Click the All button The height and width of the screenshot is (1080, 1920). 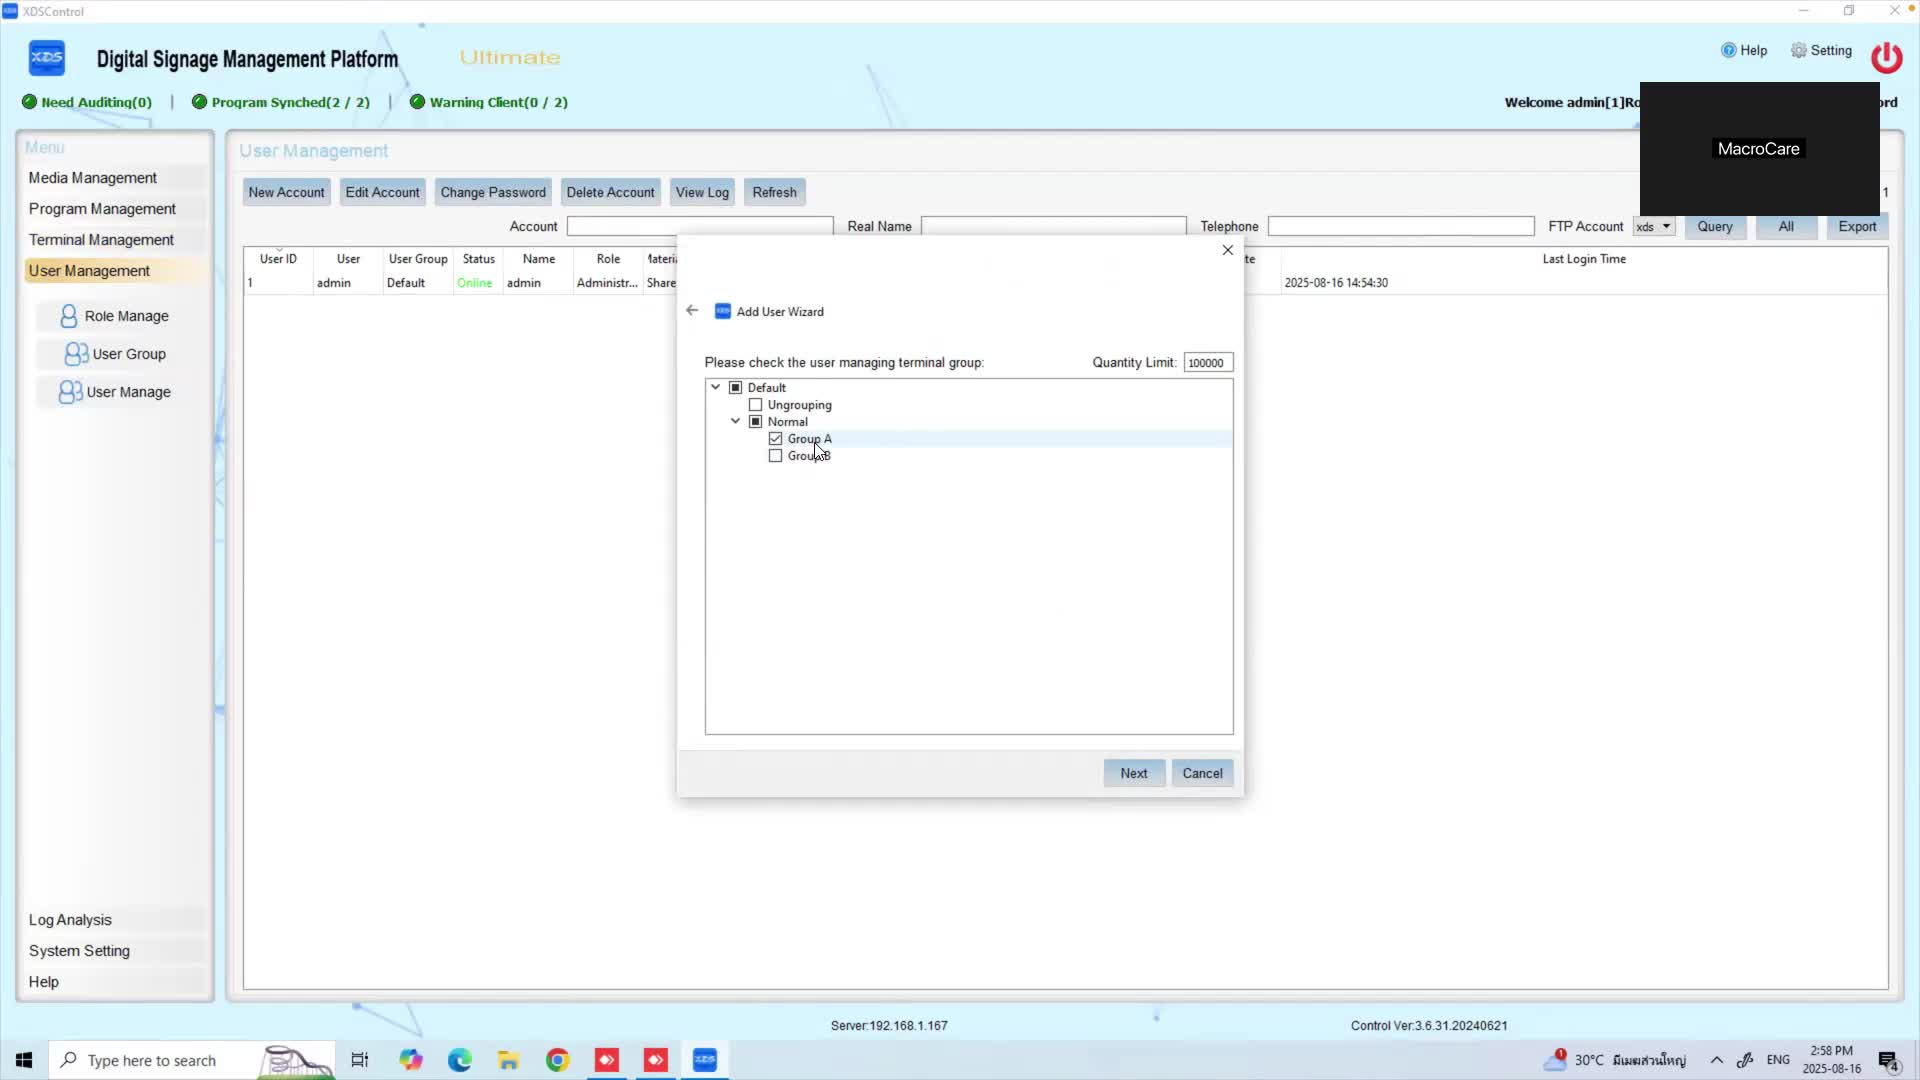pos(1786,227)
